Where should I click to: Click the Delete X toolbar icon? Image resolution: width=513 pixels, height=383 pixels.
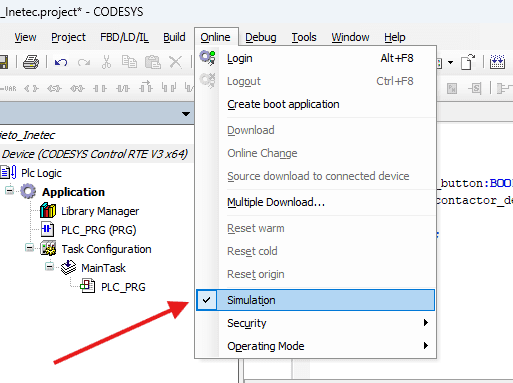point(175,62)
